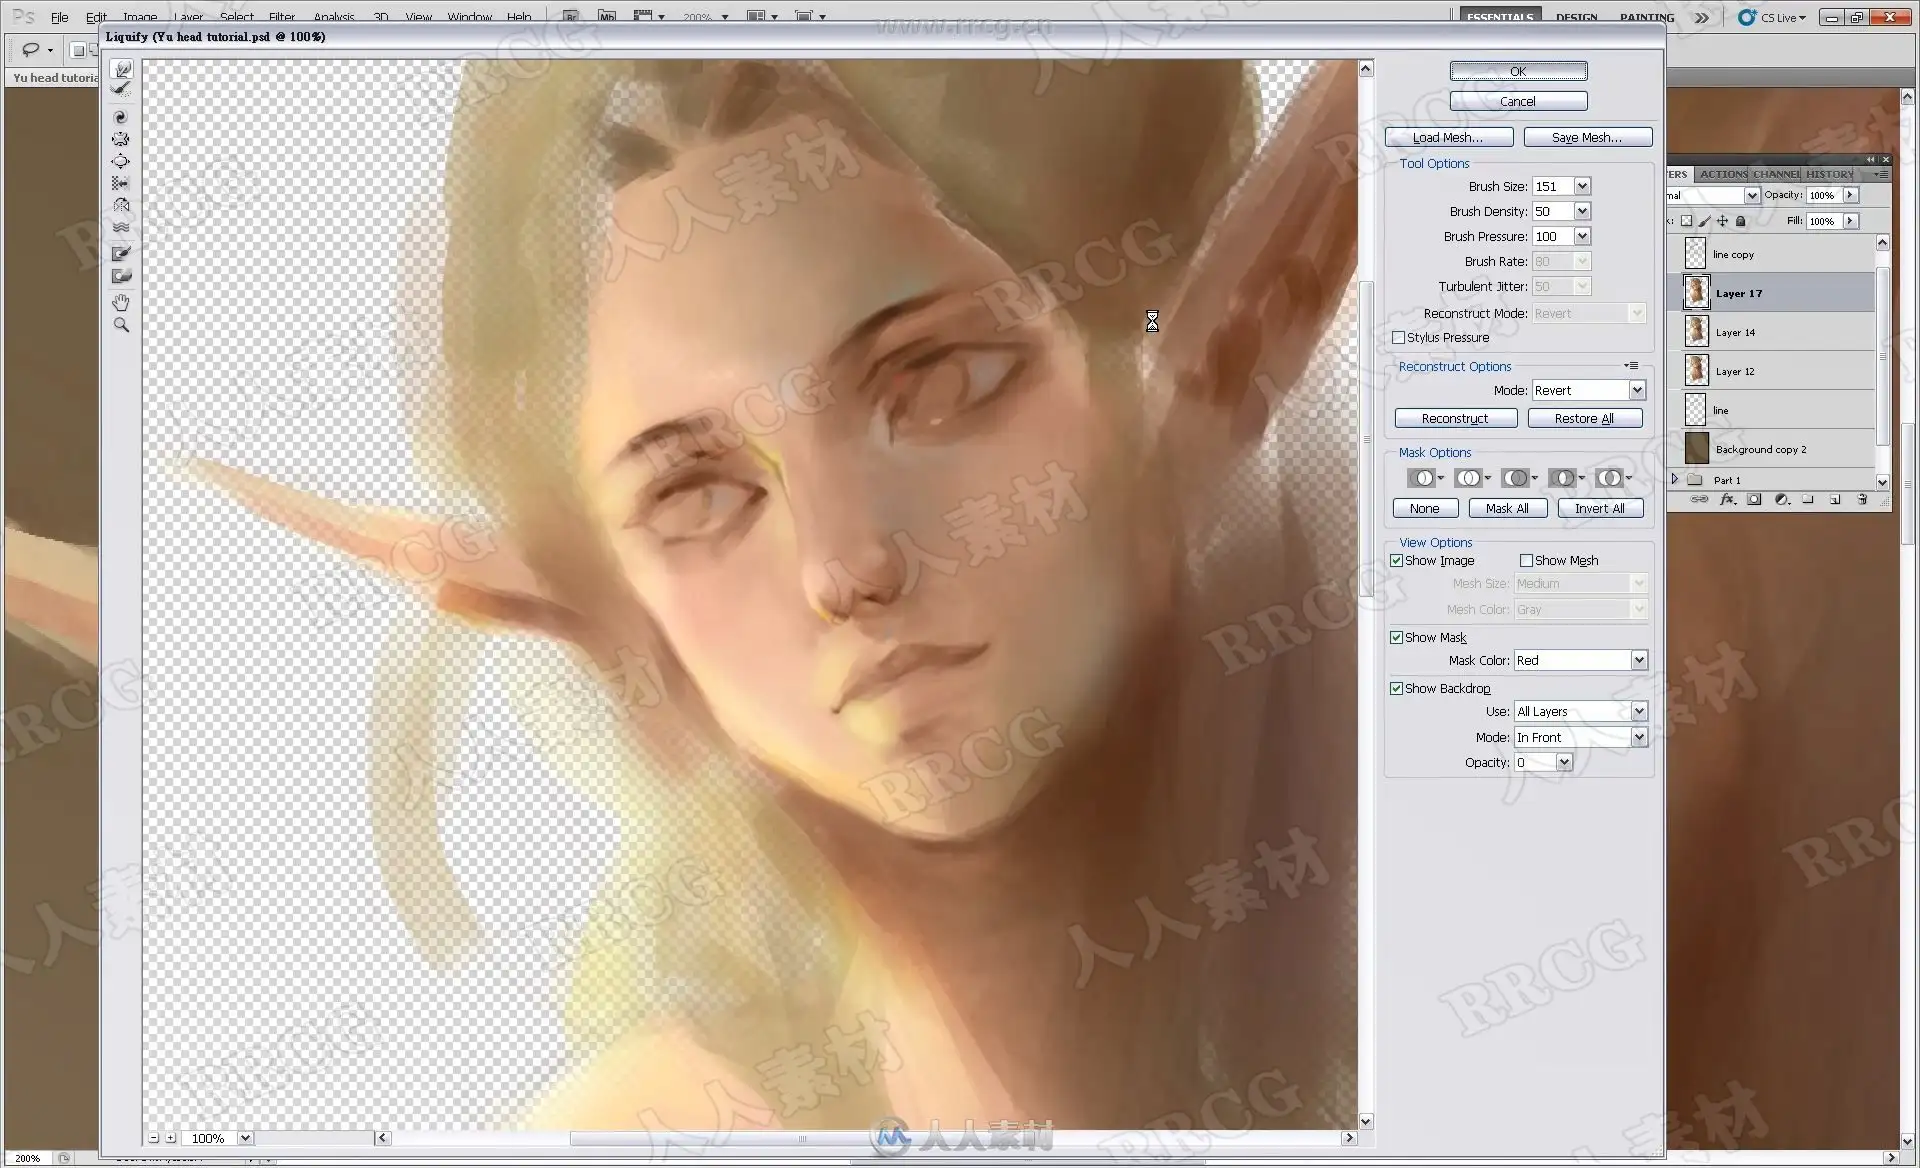The image size is (1920, 1168).
Task: Uncheck Show Backdrop option
Action: [x=1396, y=689]
